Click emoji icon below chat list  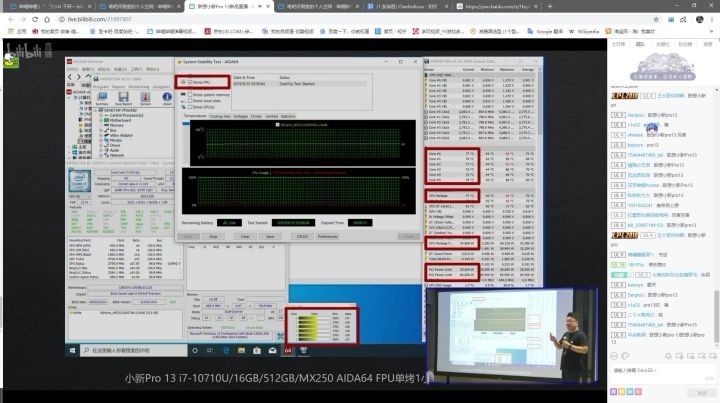coord(614,356)
